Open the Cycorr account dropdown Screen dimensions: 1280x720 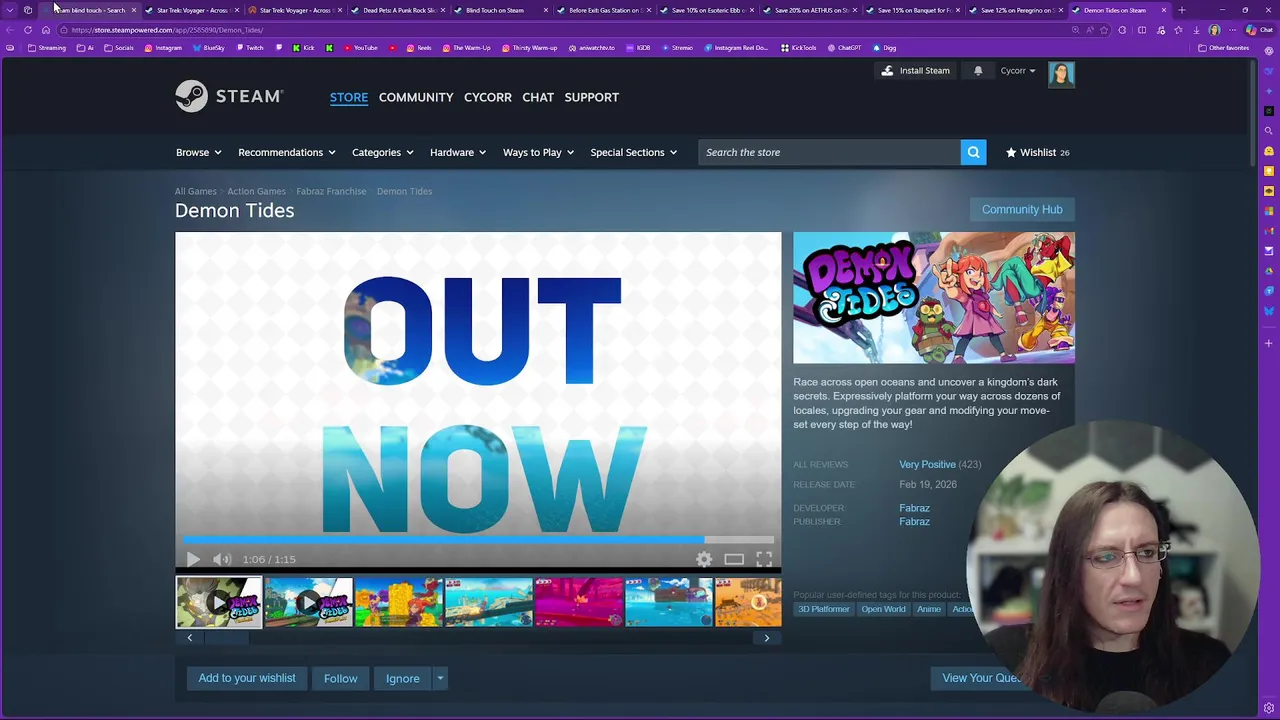tap(1018, 71)
